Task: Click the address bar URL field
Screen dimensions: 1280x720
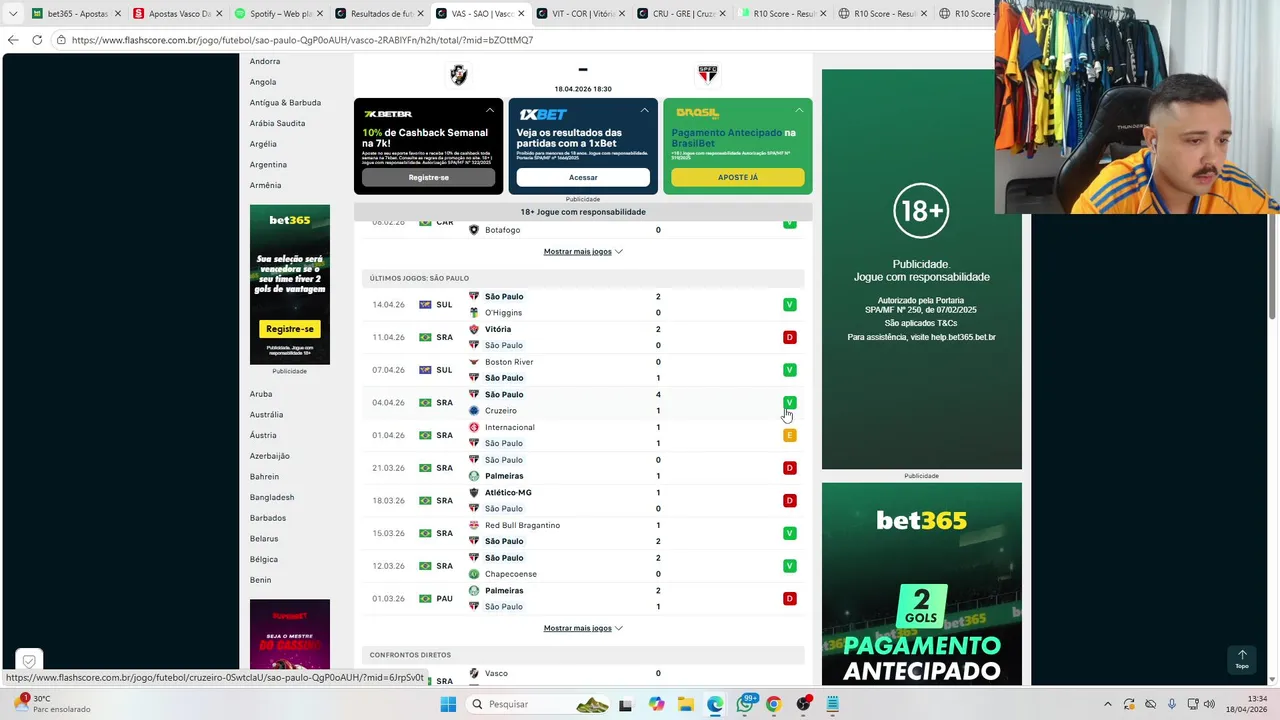Action: coord(520,40)
